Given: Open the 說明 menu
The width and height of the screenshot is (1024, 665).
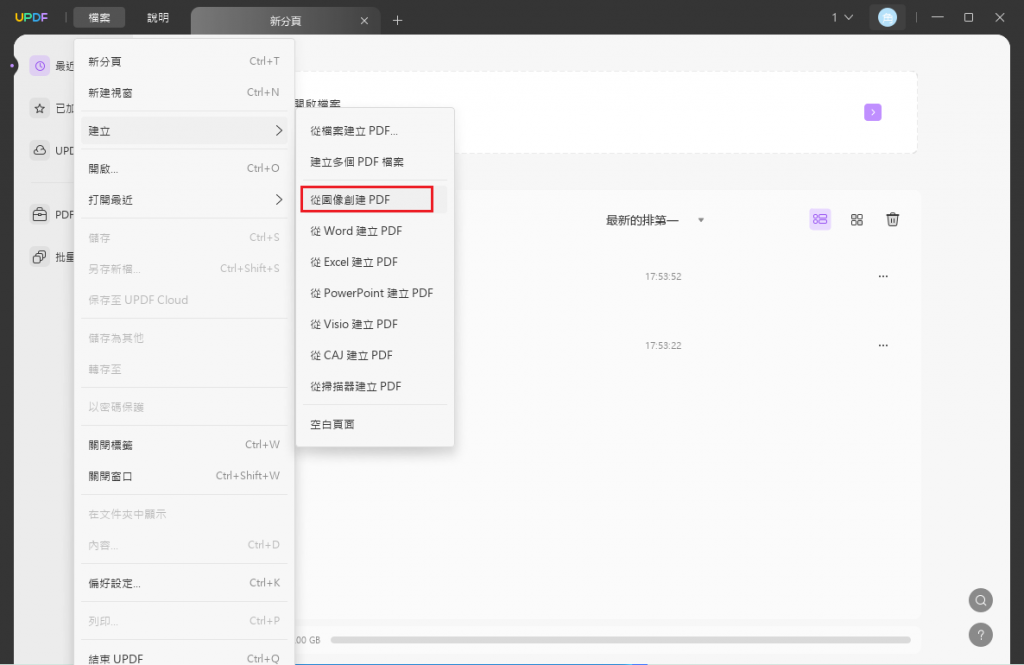Looking at the screenshot, I should pos(157,18).
